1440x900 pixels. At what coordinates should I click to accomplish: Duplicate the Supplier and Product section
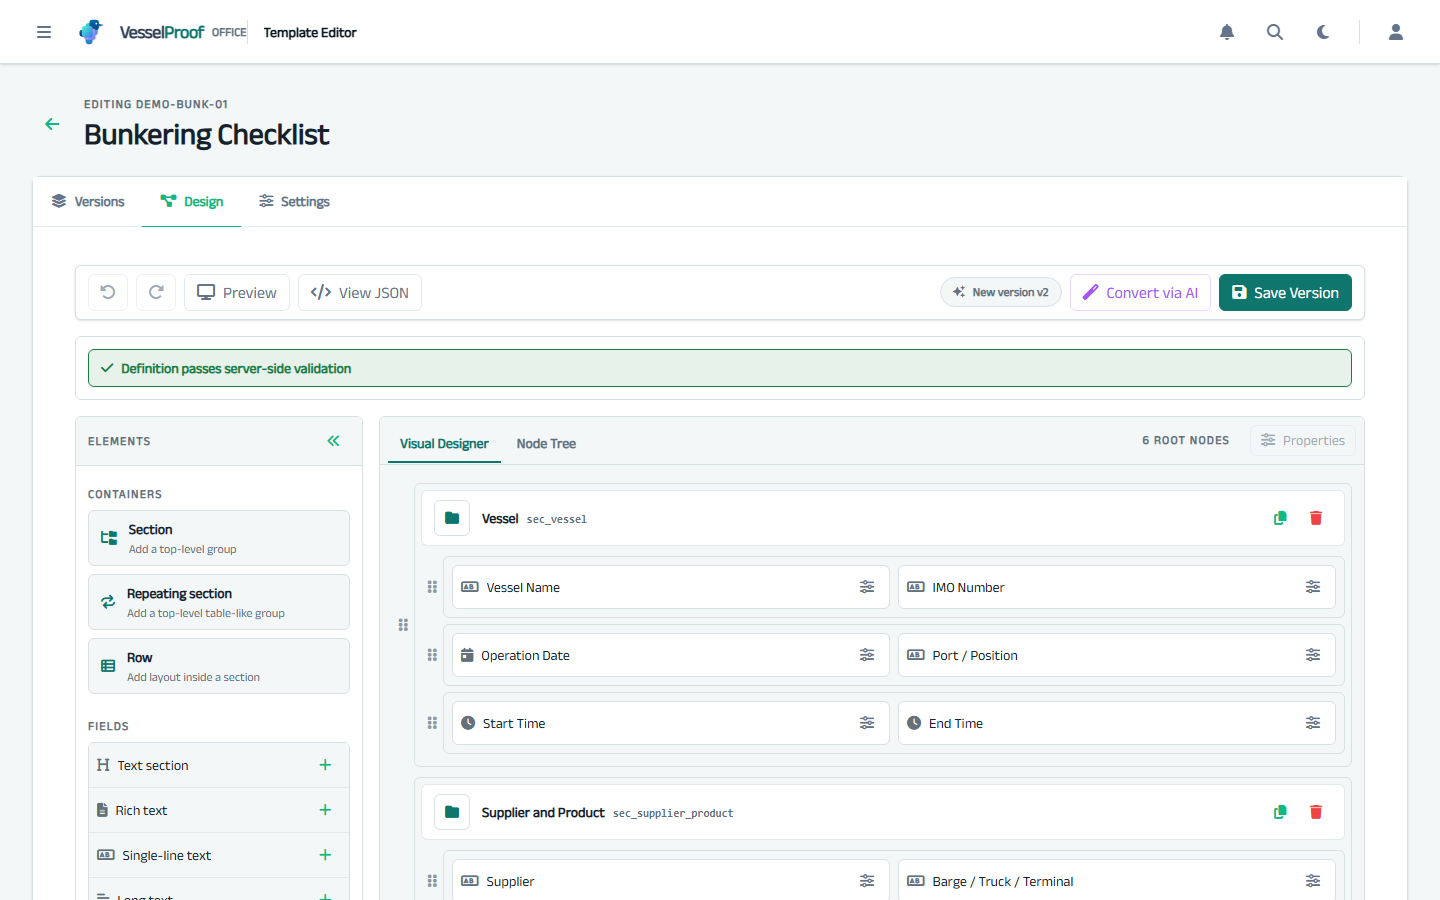1280,812
